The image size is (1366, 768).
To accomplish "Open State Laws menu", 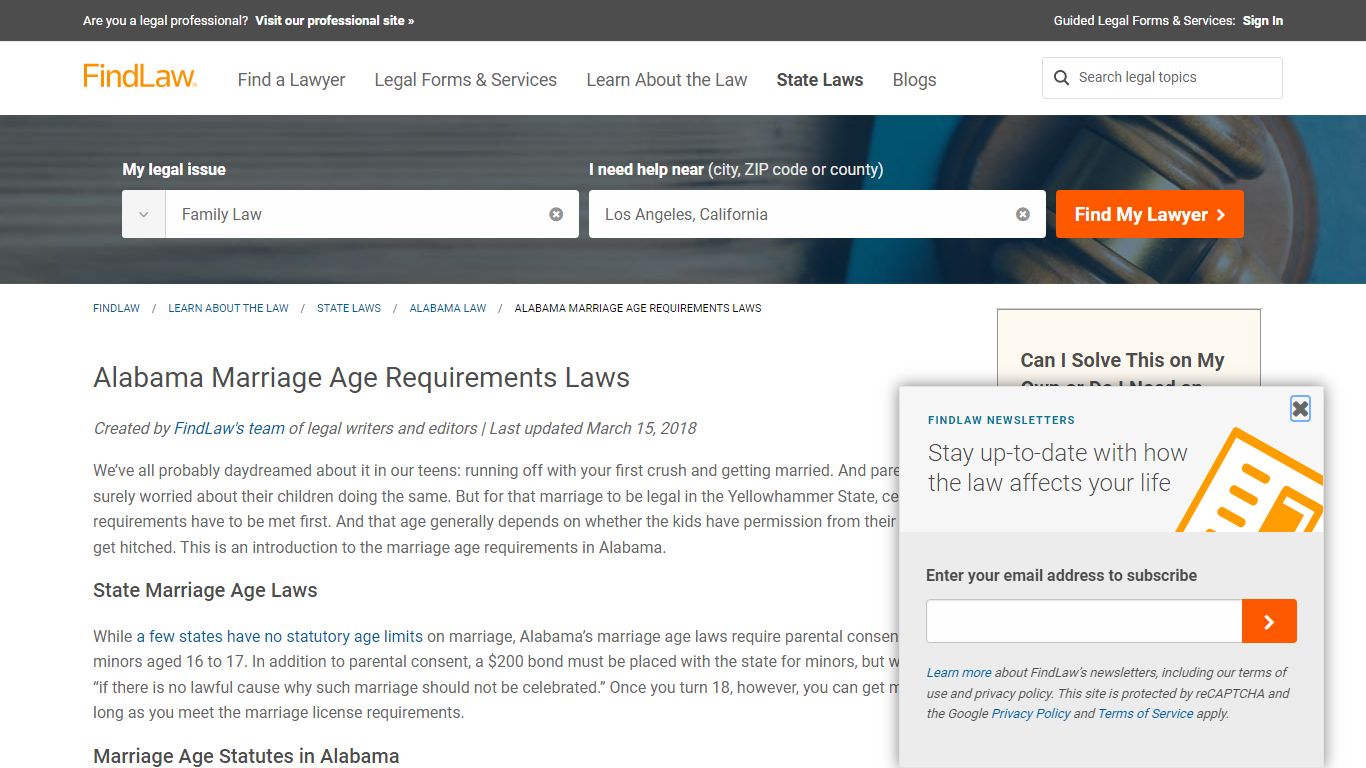I will pyautogui.click(x=820, y=80).
